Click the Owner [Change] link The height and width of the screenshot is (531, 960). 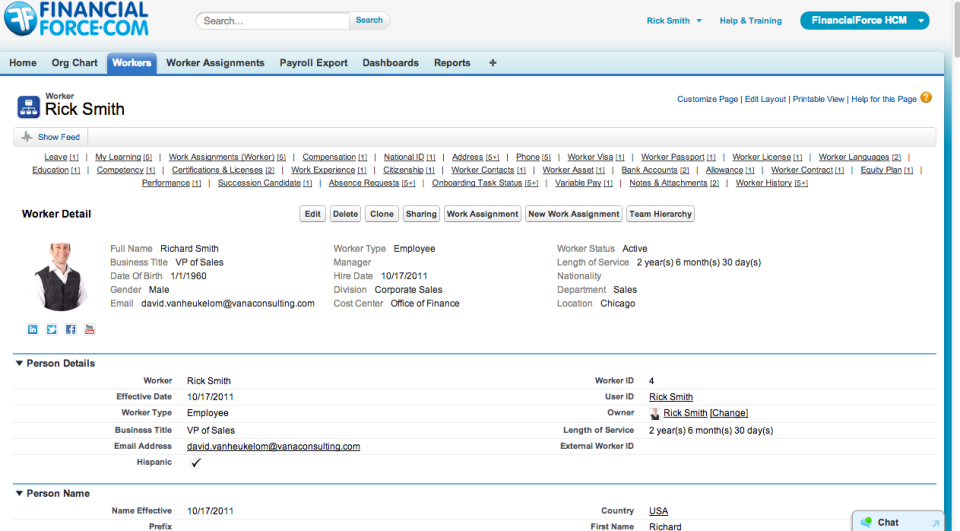(729, 413)
